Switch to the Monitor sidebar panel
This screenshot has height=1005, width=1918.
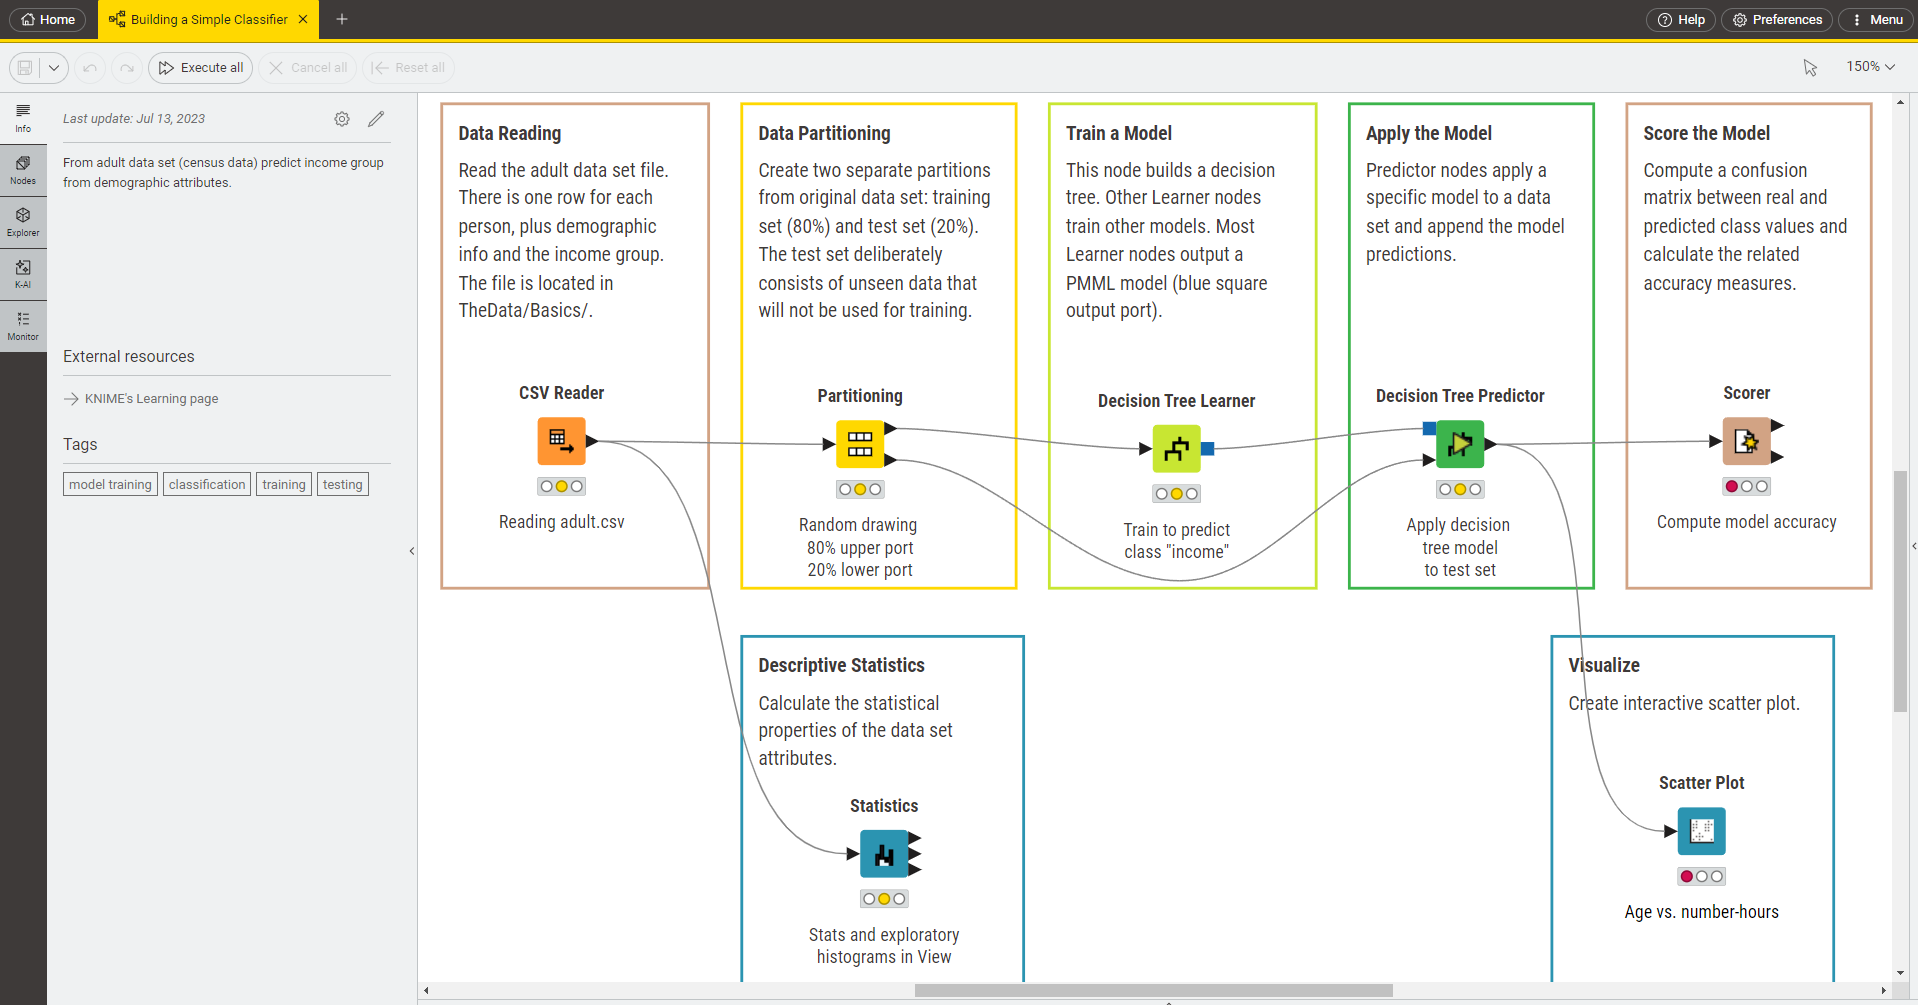[23, 325]
